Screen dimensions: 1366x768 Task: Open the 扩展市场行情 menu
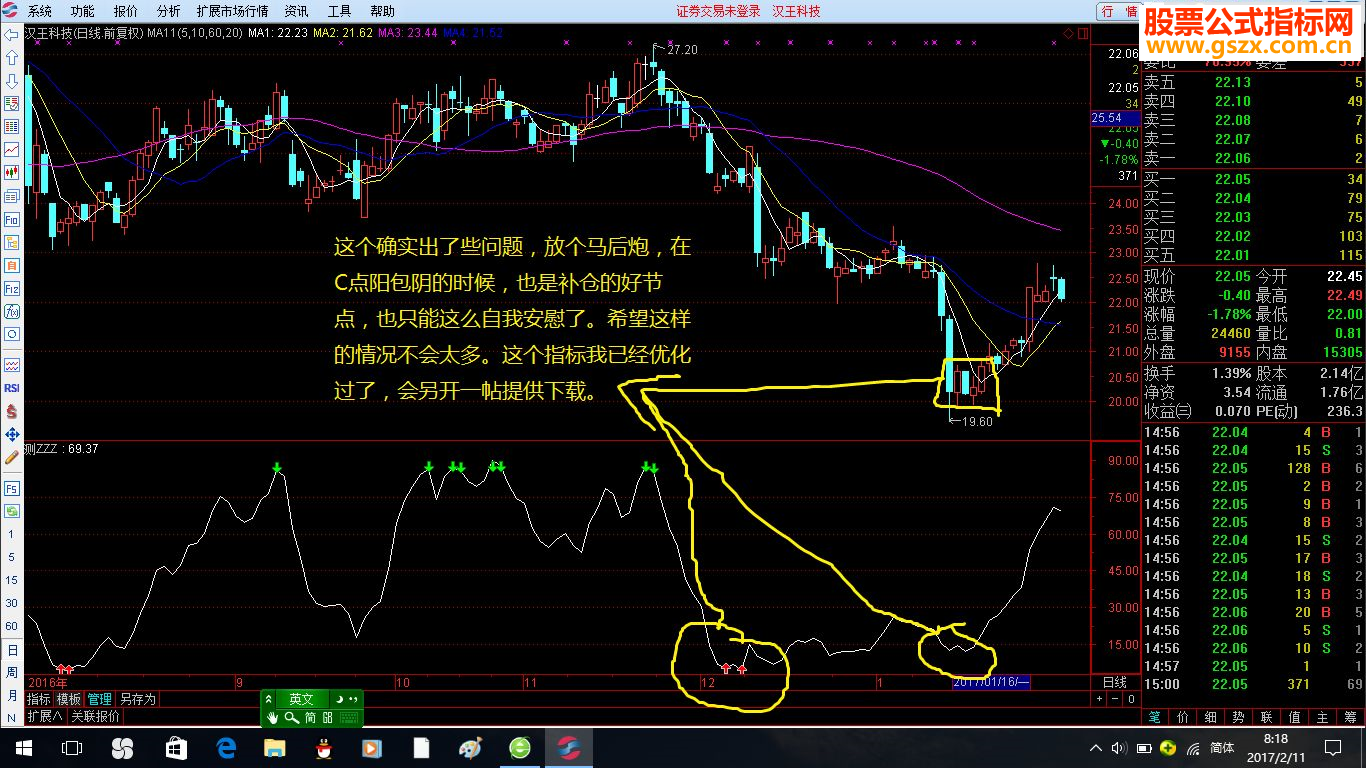[x=232, y=11]
